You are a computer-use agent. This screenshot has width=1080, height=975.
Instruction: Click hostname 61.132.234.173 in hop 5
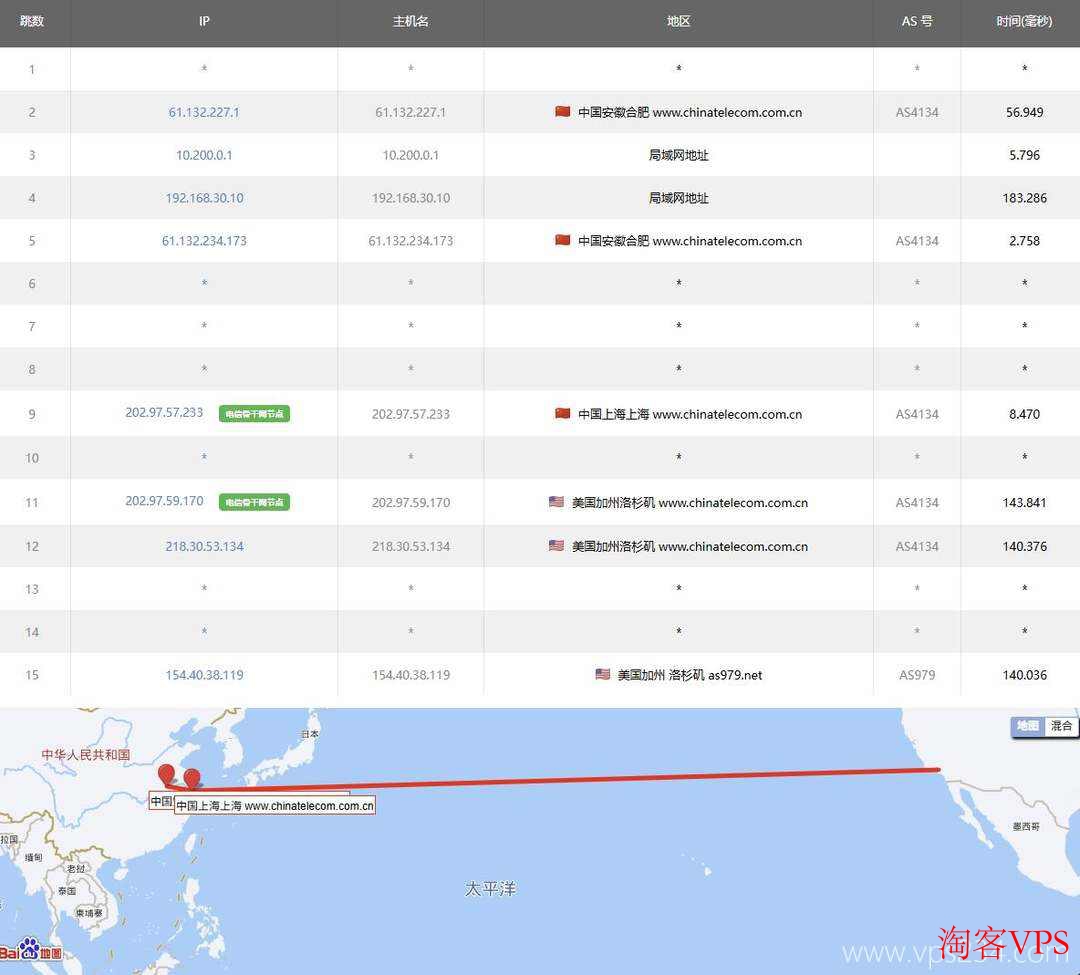(x=411, y=240)
